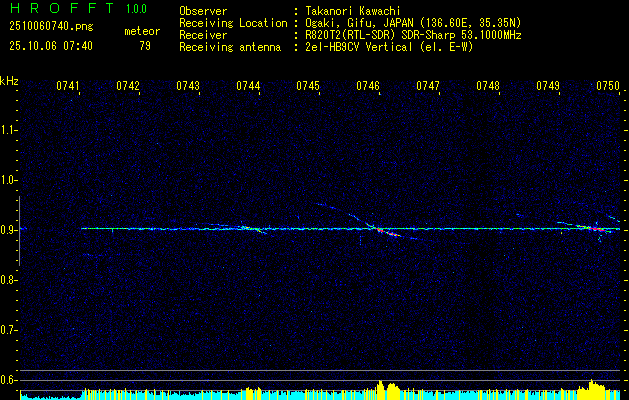This screenshot has height=400, width=629.
Task: Click the tall yellow power peak below 0746
Action: click(x=380, y=390)
